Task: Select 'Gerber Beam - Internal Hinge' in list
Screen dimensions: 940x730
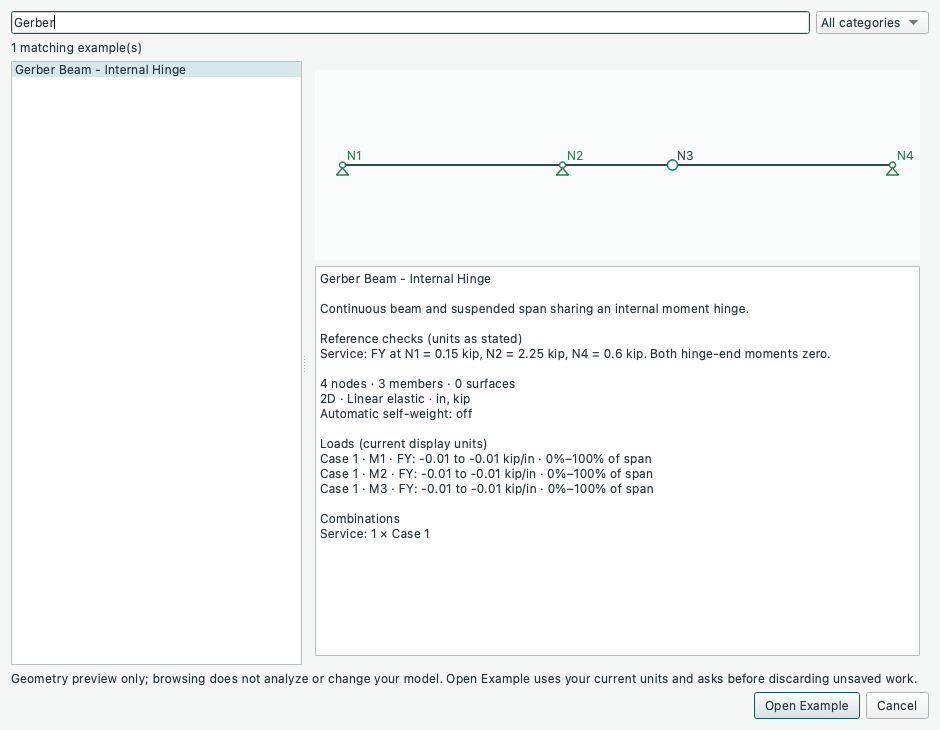Action: tap(156, 70)
